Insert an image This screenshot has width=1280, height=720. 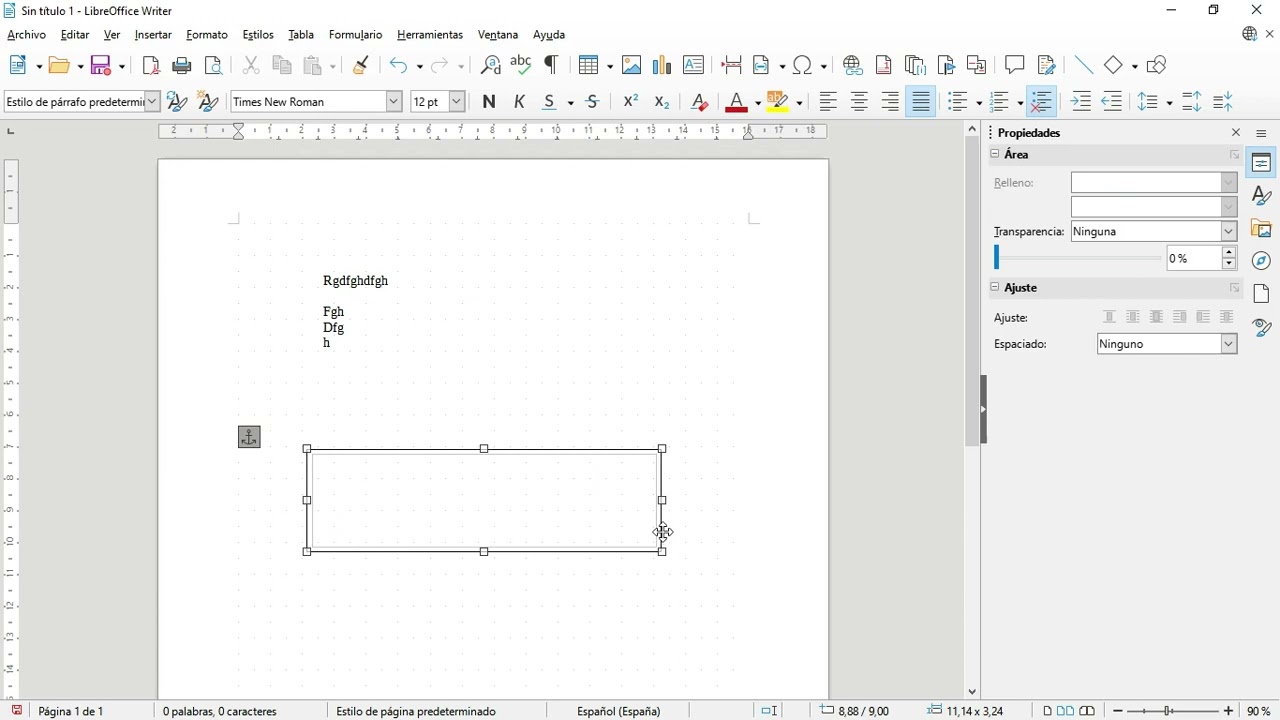click(632, 66)
